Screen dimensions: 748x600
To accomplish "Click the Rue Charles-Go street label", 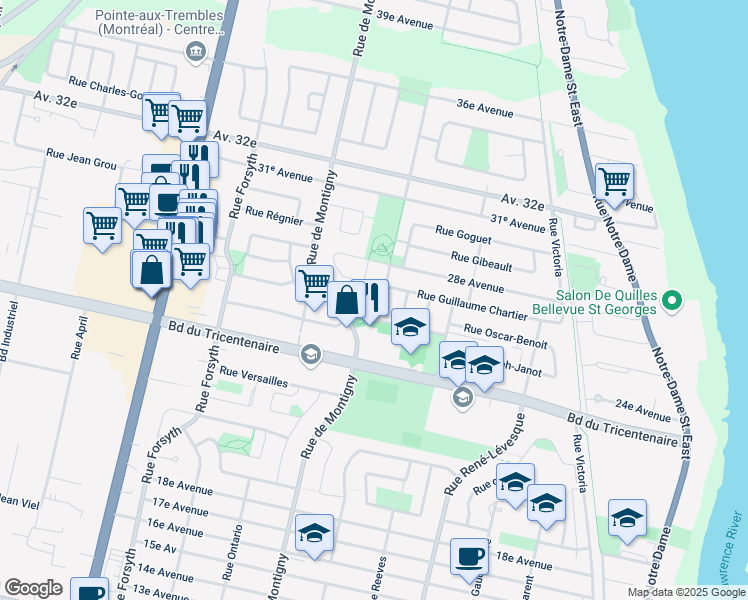I will tap(106, 87).
